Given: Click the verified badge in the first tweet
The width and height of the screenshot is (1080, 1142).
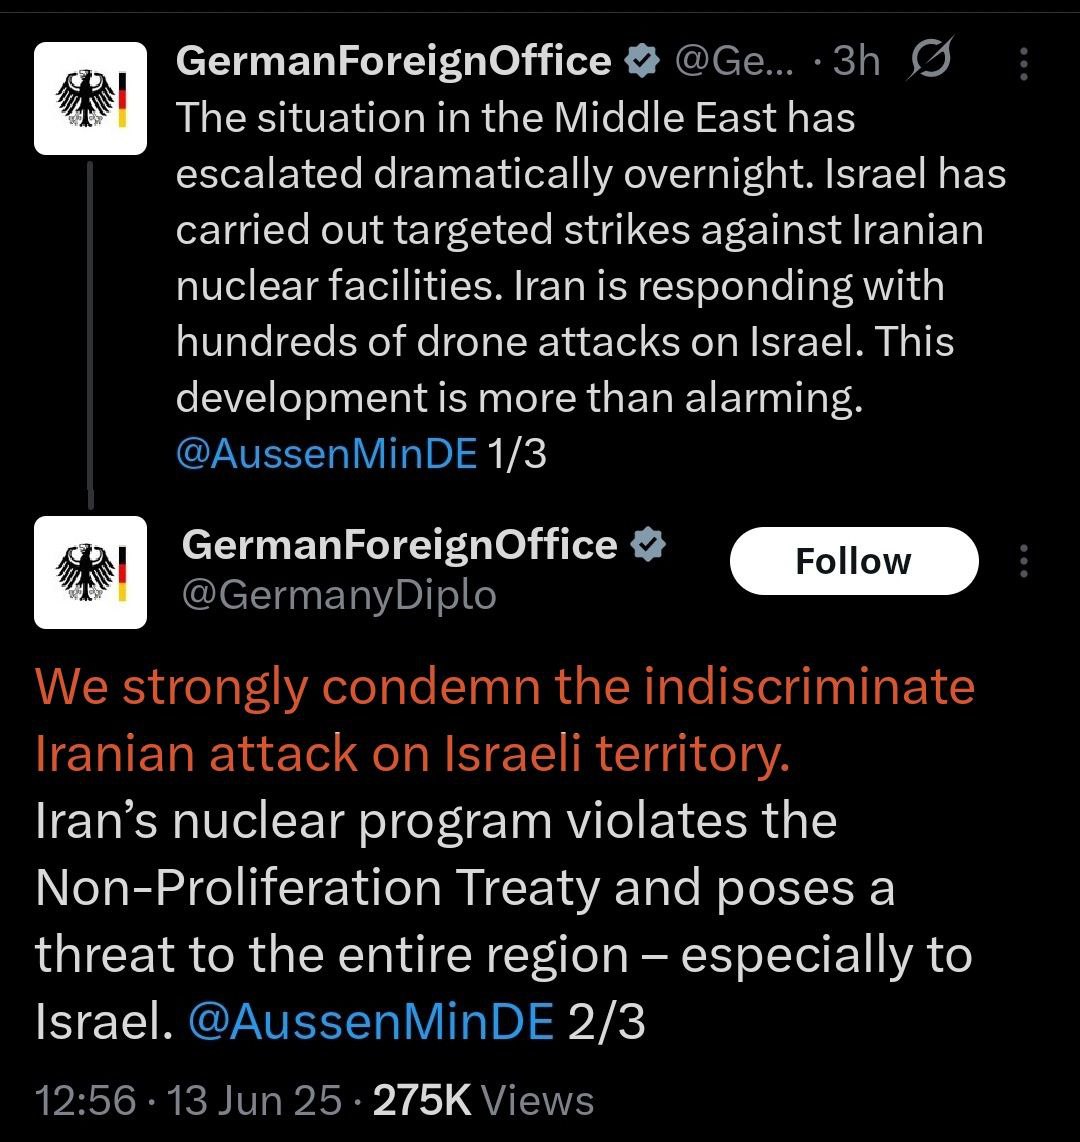Looking at the screenshot, I should tap(640, 62).
